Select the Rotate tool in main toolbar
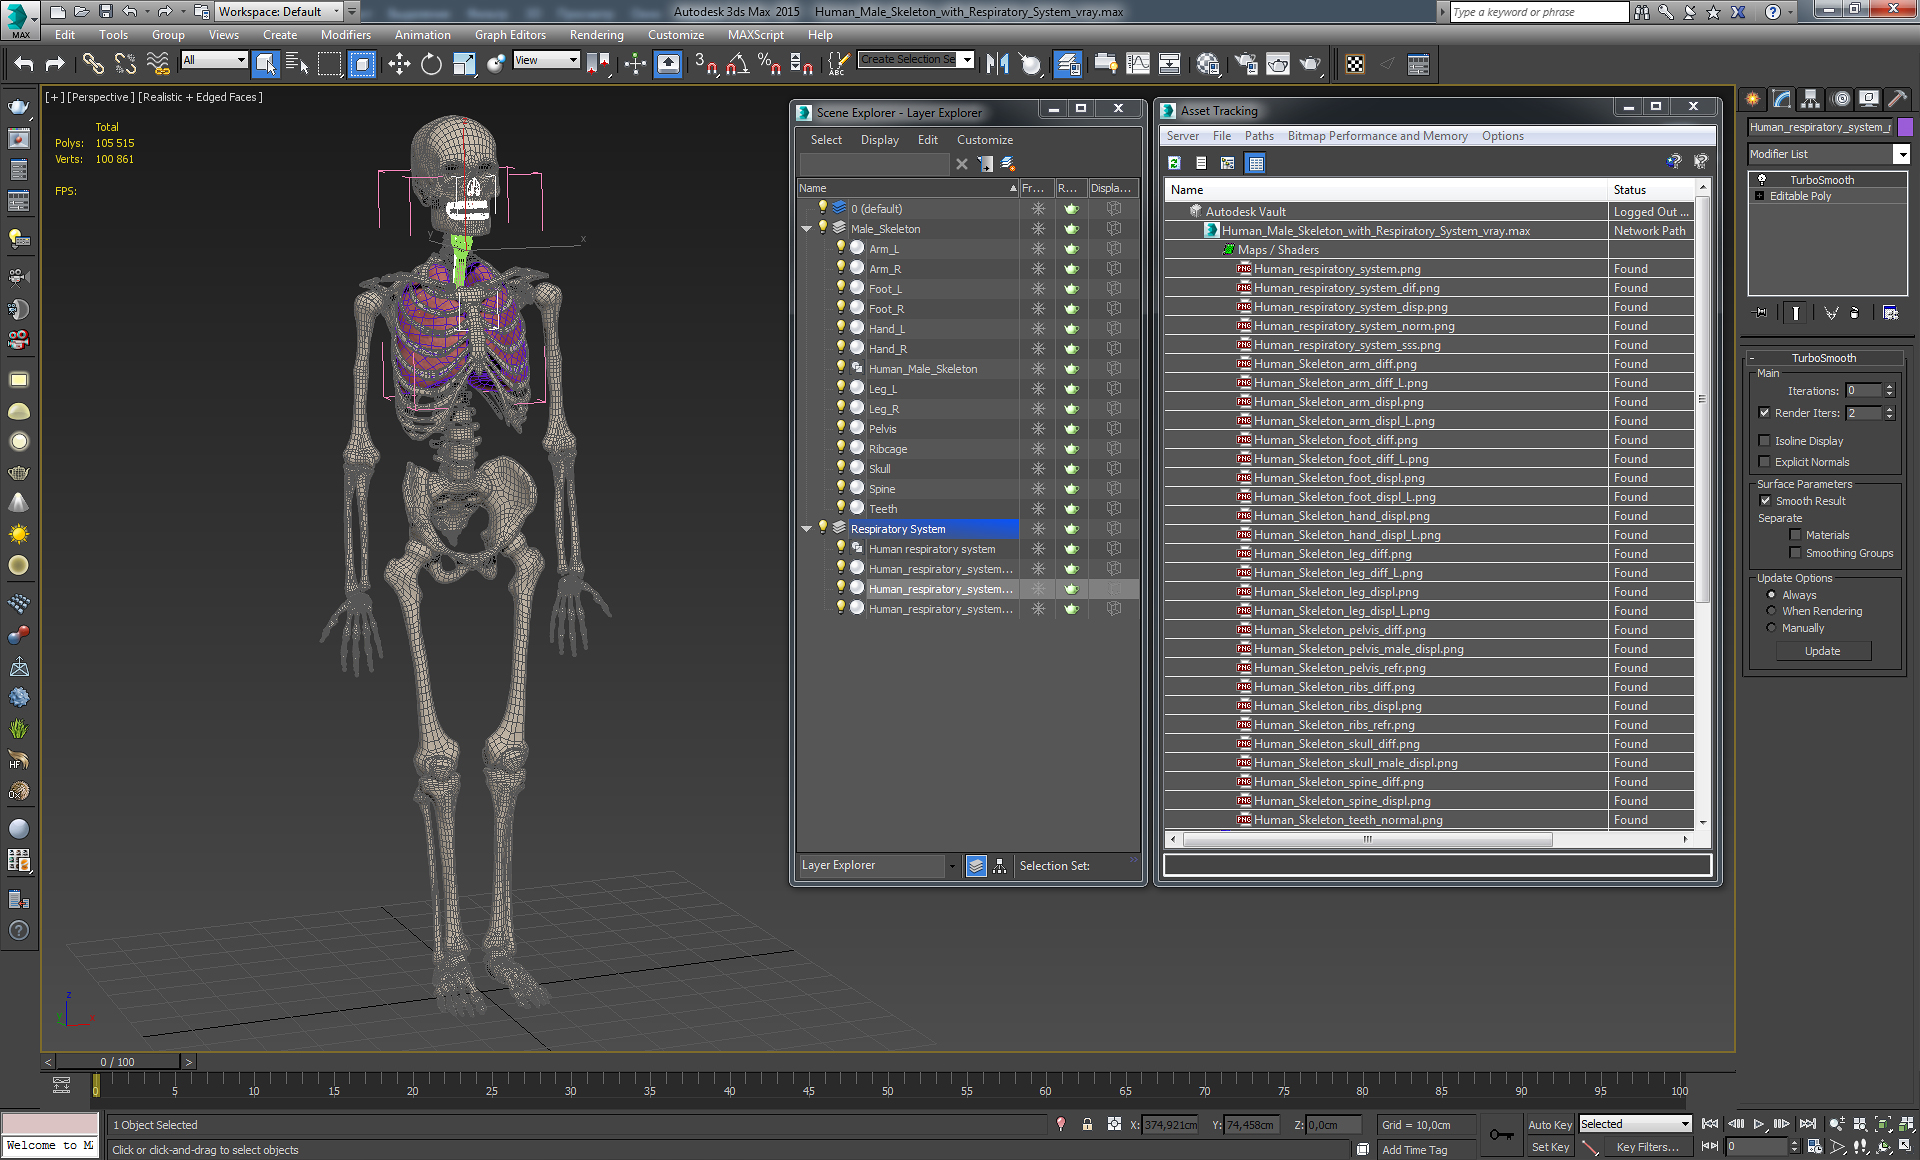The height and width of the screenshot is (1160, 1920). click(431, 64)
